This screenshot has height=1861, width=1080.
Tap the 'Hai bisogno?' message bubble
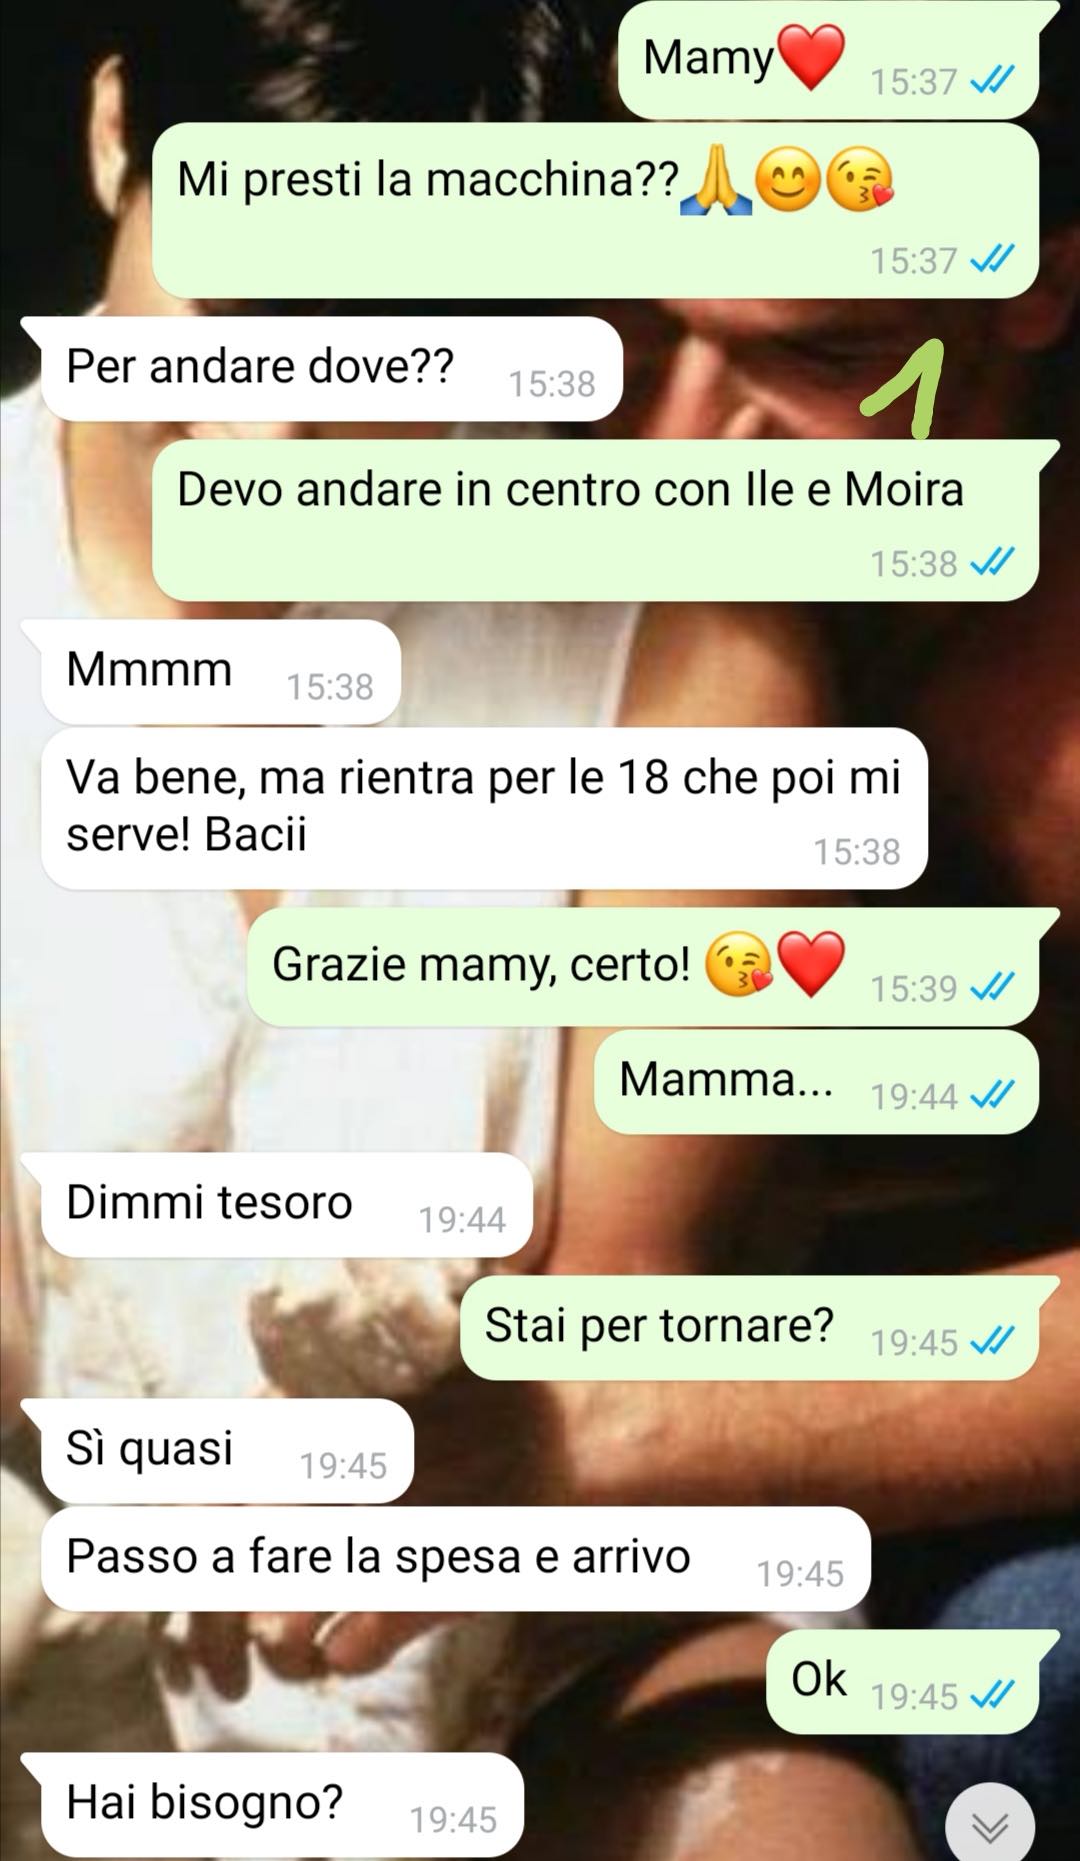282,1805
